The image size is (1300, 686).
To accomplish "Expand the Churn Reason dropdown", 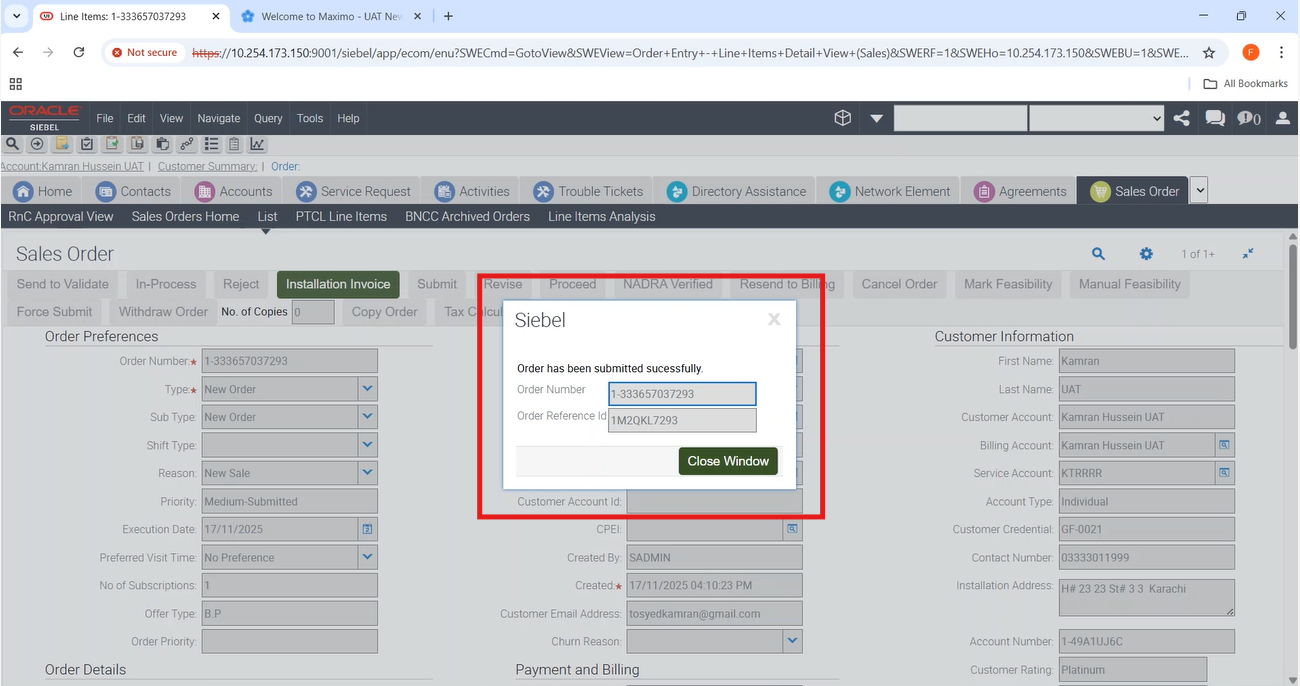I will coord(792,641).
